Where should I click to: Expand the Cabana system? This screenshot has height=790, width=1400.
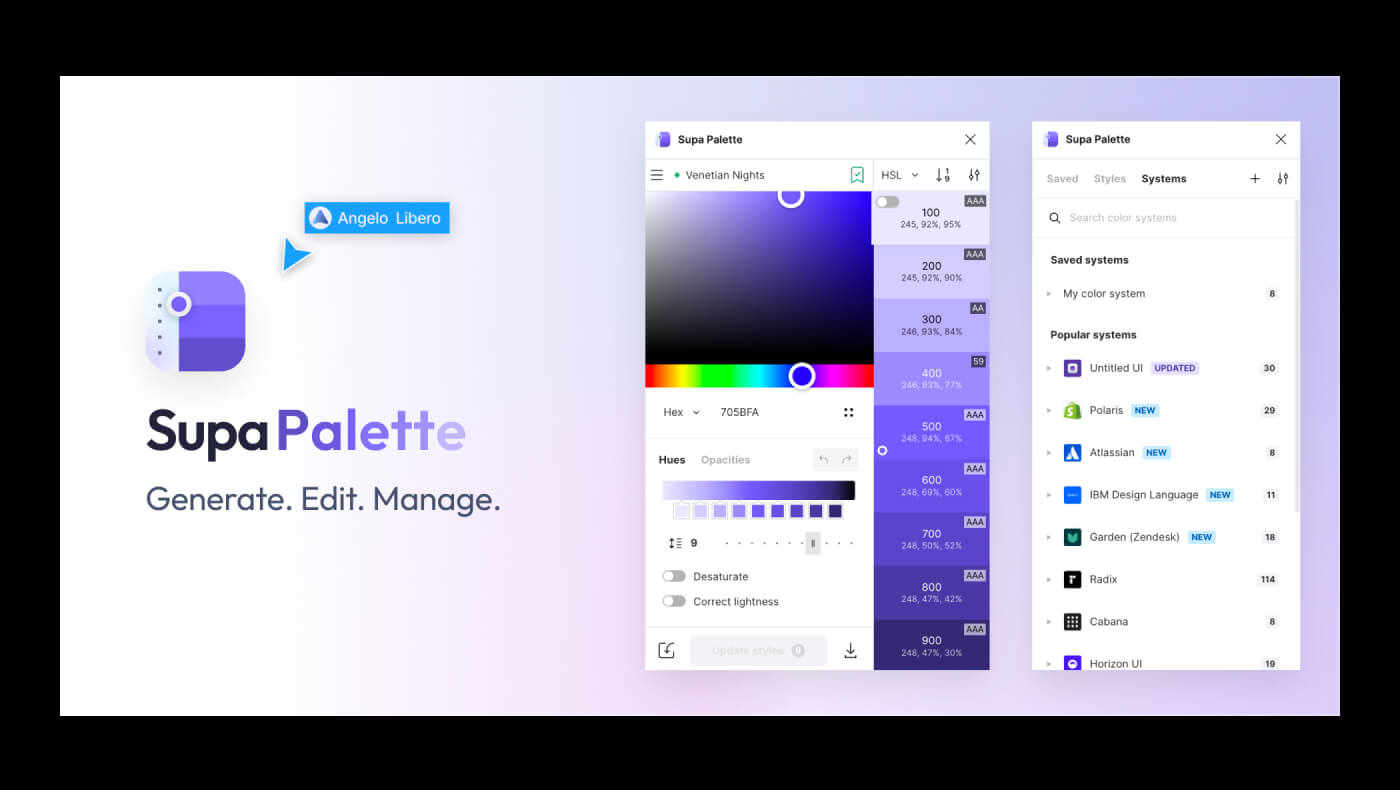[1049, 622]
